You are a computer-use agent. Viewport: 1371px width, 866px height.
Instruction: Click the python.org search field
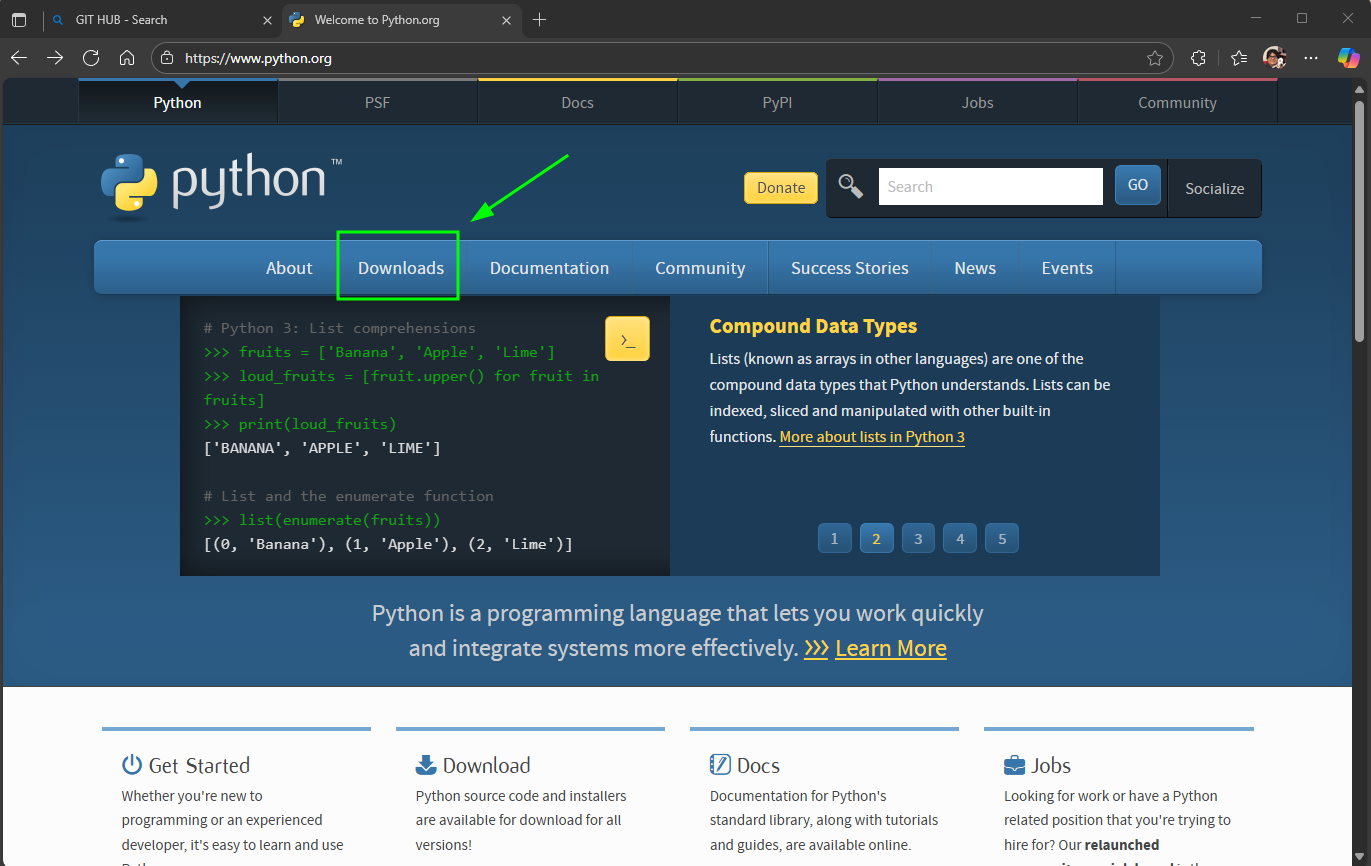[989, 187]
